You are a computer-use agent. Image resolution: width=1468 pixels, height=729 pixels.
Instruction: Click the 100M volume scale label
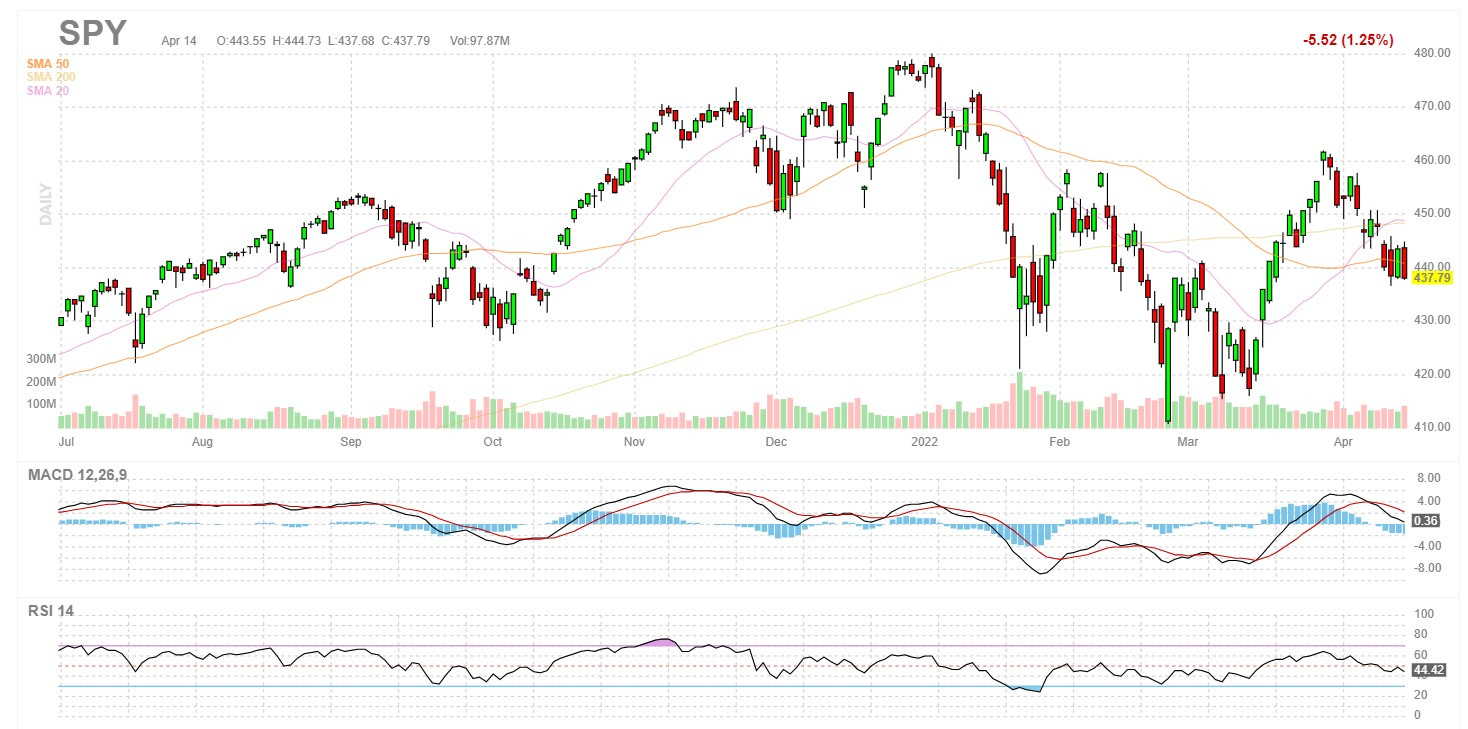[40, 404]
